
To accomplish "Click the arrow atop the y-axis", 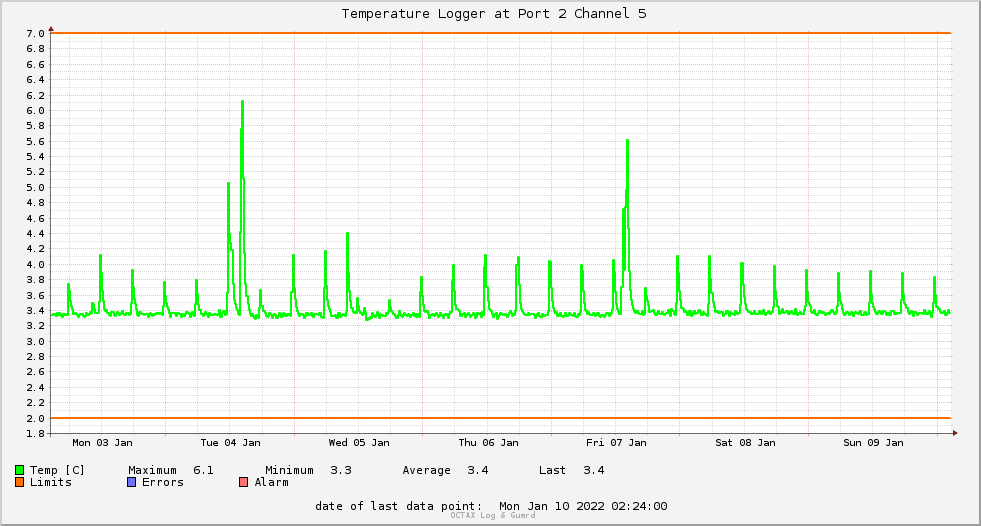I will coord(51,29).
